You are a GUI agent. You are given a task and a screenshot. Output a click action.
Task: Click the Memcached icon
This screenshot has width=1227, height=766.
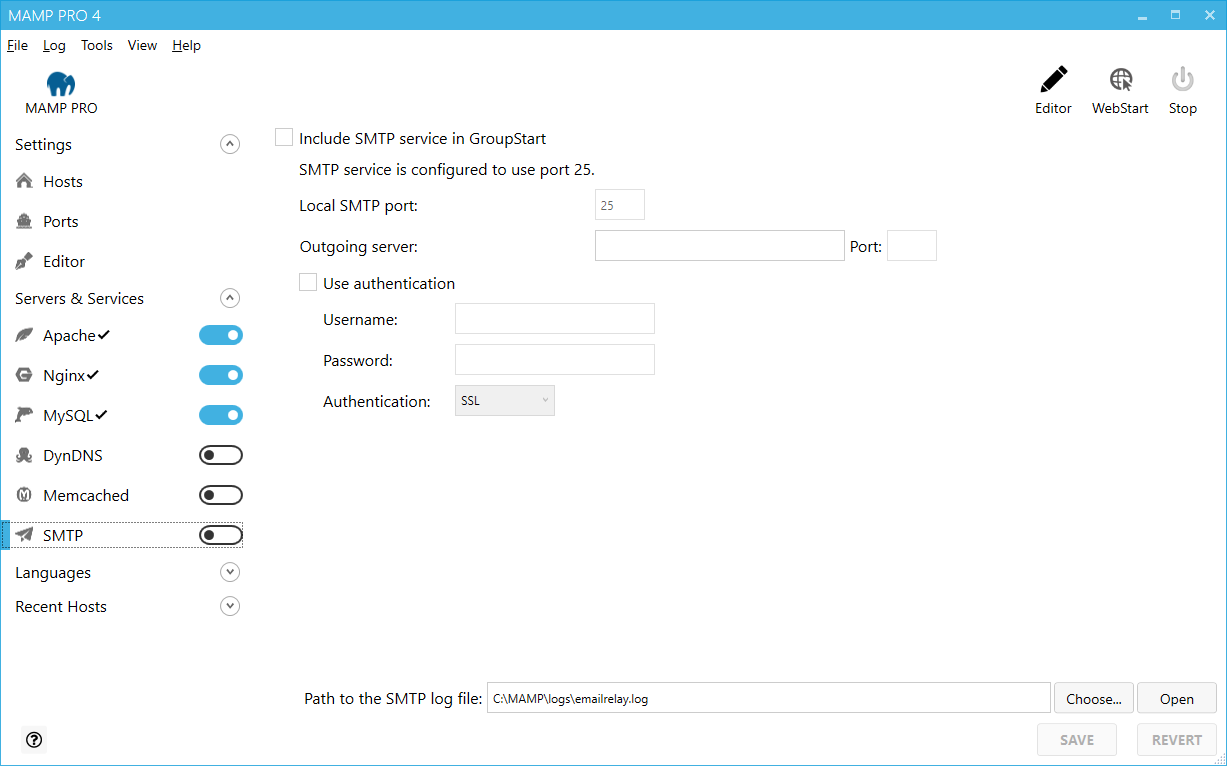point(25,495)
